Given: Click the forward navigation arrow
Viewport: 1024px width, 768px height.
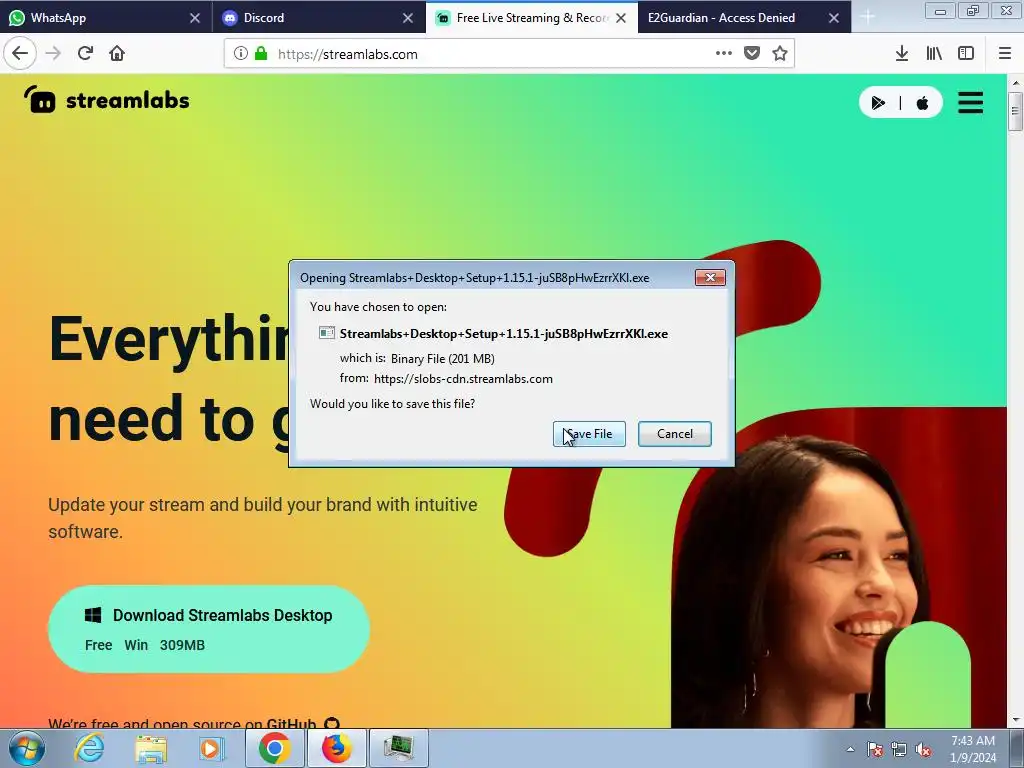Looking at the screenshot, I should [53, 54].
